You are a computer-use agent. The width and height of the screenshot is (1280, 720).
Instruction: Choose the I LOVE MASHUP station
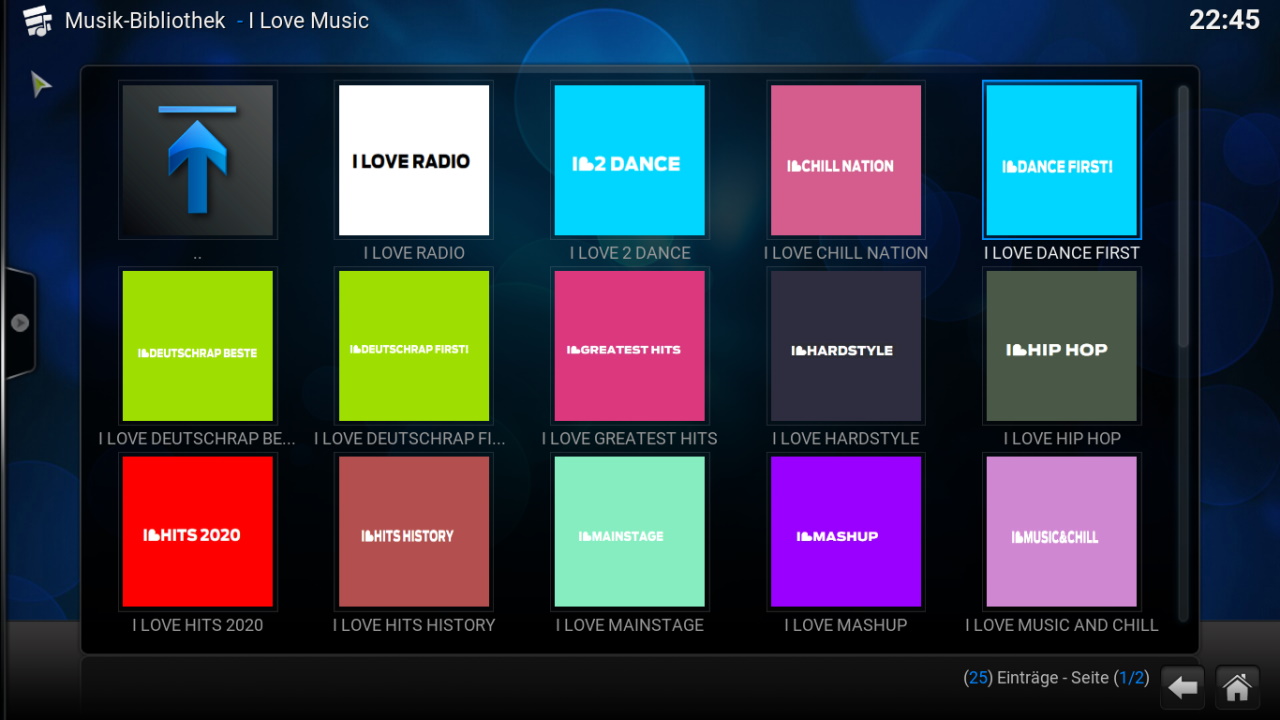[x=845, y=531]
